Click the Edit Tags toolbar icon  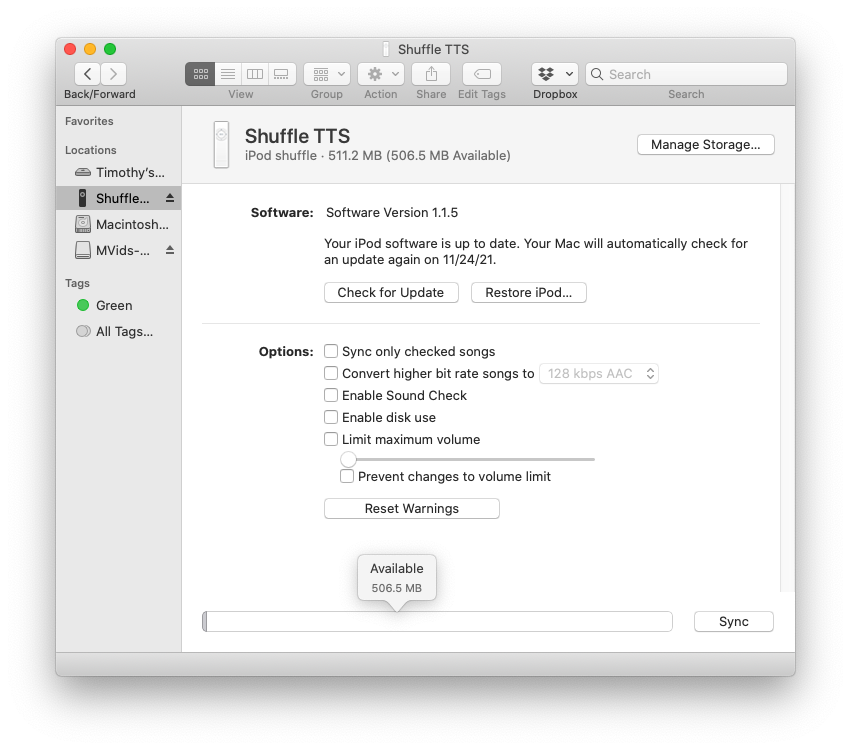(482, 74)
